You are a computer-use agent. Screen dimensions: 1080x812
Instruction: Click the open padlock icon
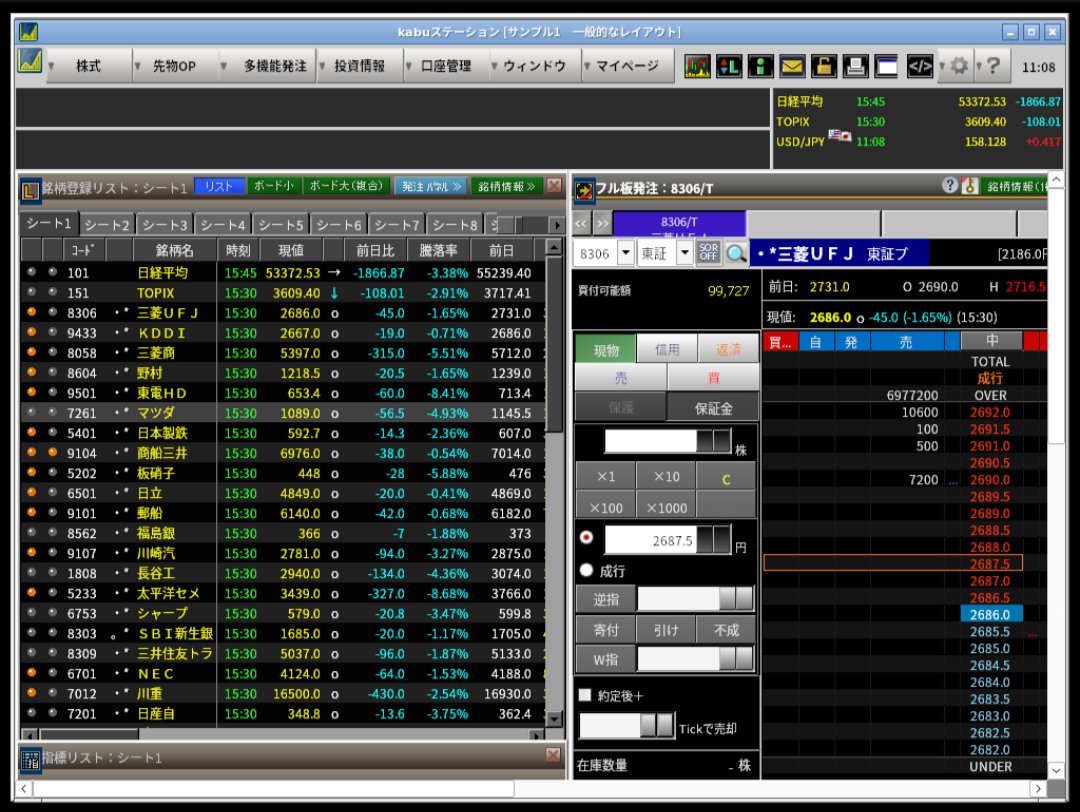824,66
